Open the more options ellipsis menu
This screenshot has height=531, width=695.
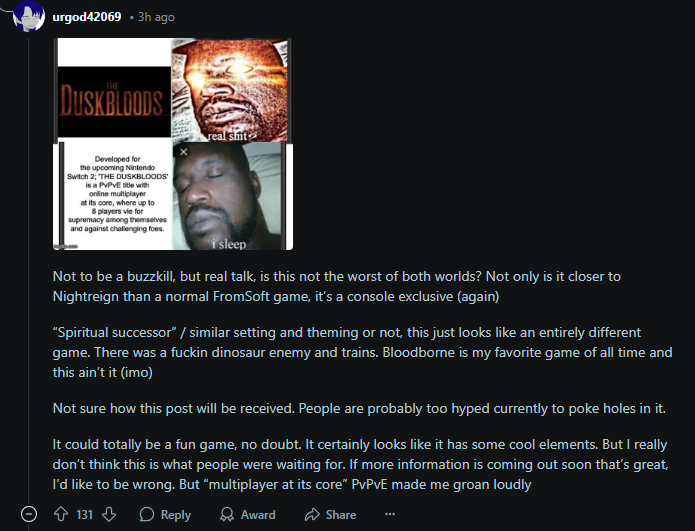390,514
